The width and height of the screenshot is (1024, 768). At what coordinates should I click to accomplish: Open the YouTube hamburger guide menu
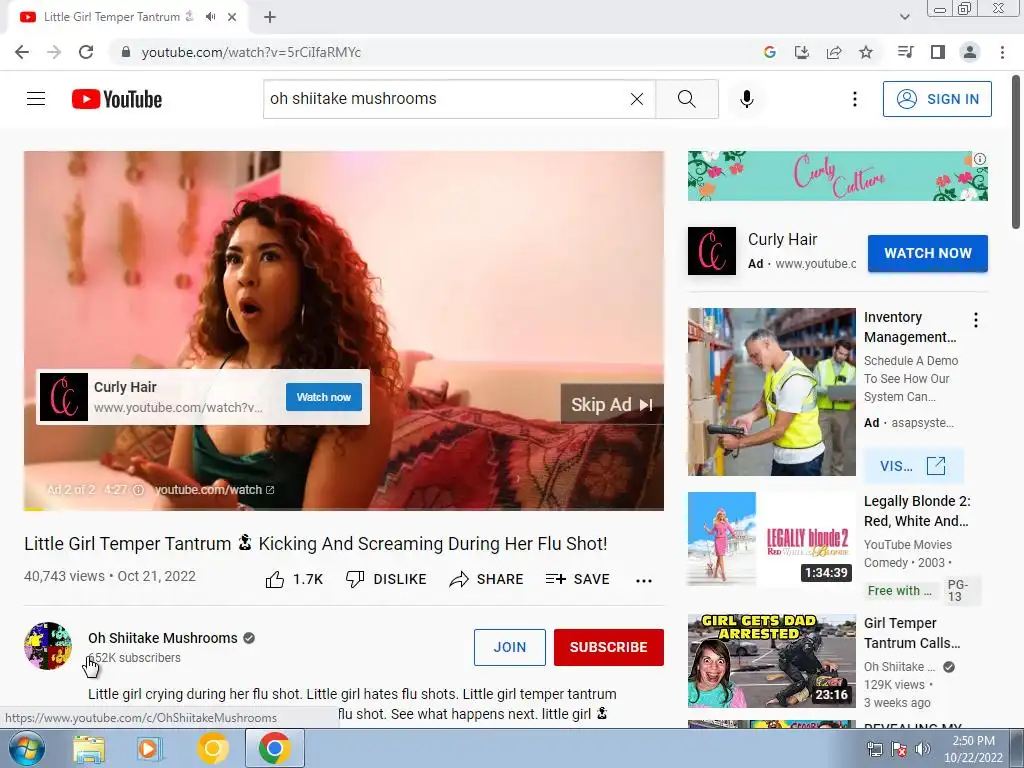point(36,99)
